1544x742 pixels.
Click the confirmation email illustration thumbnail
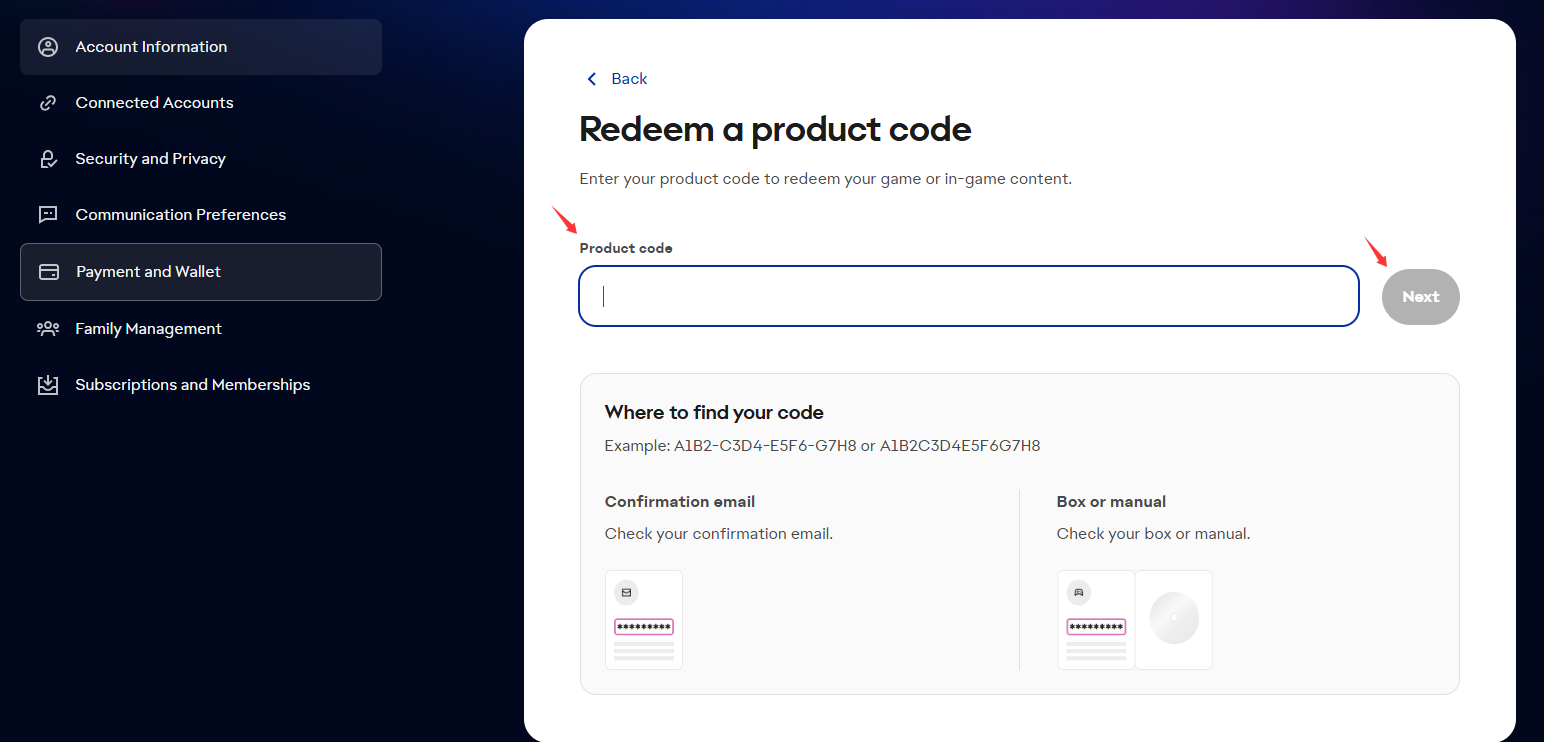(x=644, y=620)
